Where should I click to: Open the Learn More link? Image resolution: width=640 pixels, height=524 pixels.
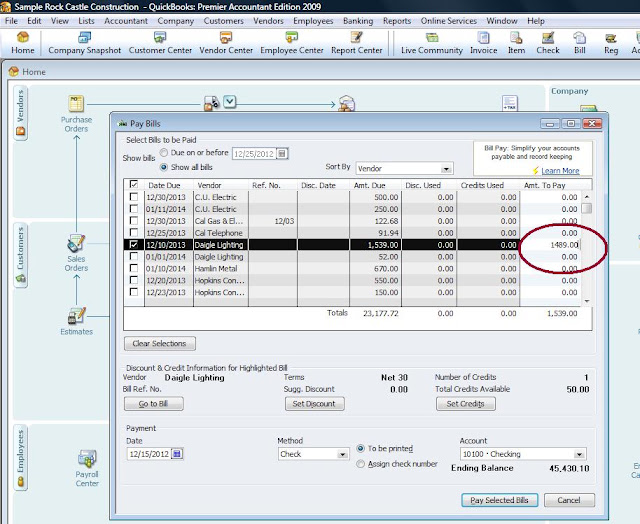pyautogui.click(x=560, y=171)
